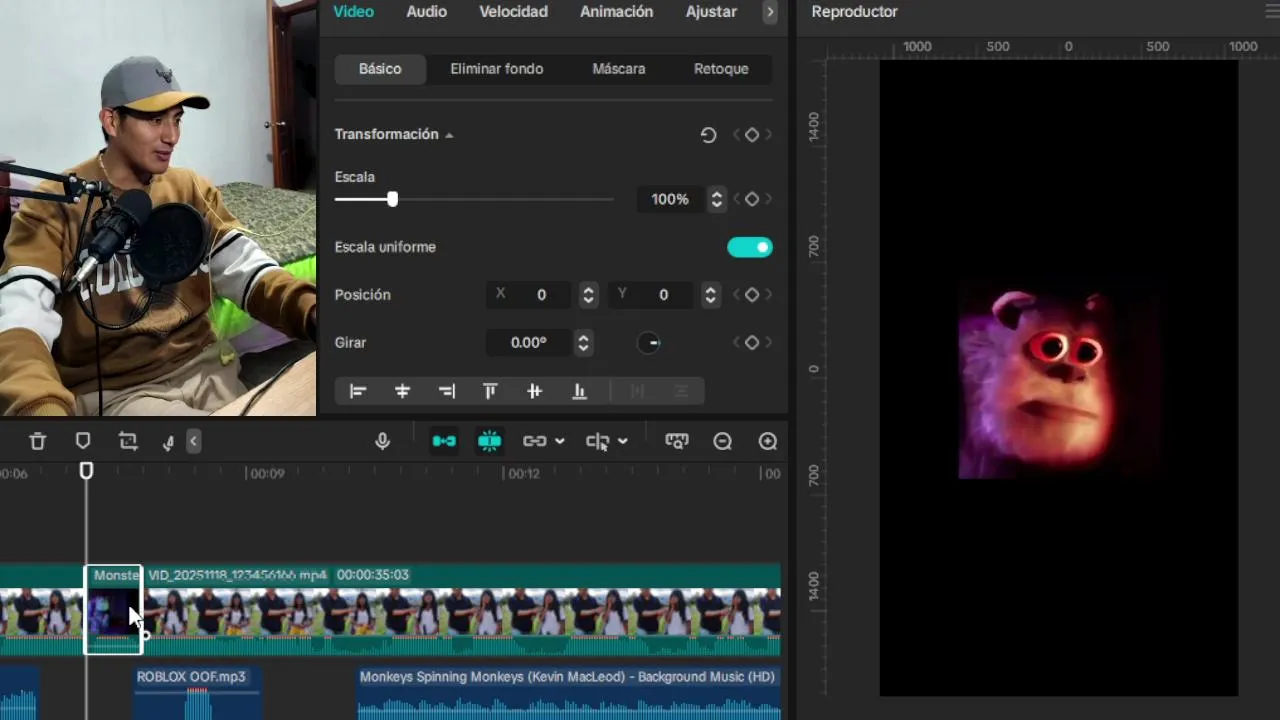
Task: Click the Girar angle stepper arrows
Action: pyautogui.click(x=583, y=342)
